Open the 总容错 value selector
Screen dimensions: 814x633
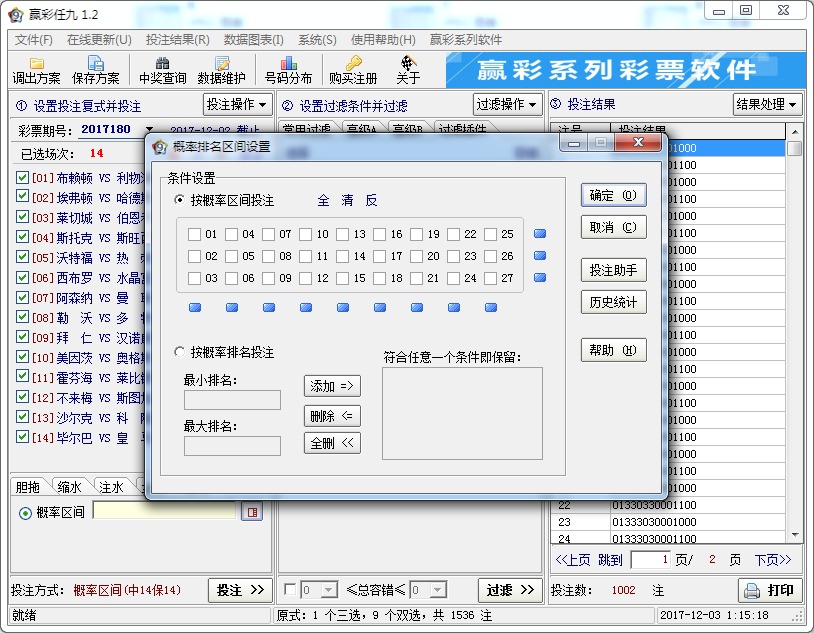pyautogui.click(x=319, y=590)
